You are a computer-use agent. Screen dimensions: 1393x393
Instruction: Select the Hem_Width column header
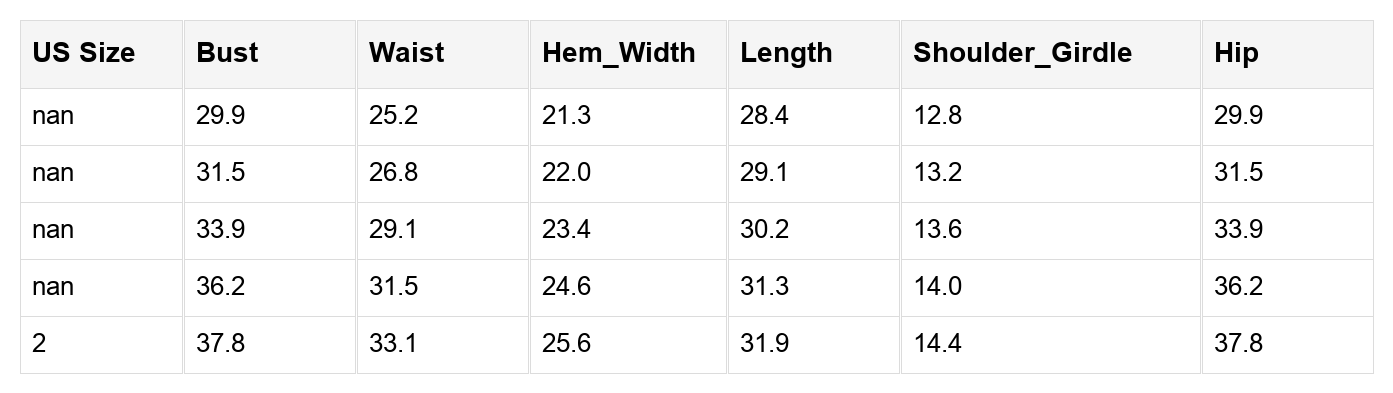[x=629, y=54]
